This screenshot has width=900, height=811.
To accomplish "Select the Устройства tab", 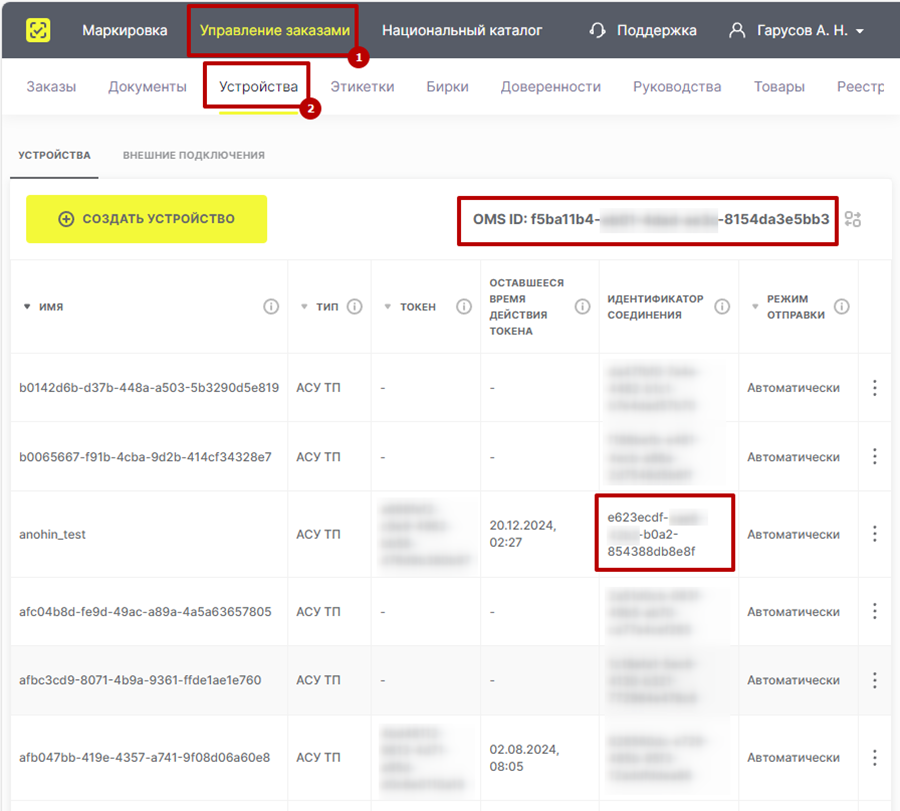I will (258, 87).
